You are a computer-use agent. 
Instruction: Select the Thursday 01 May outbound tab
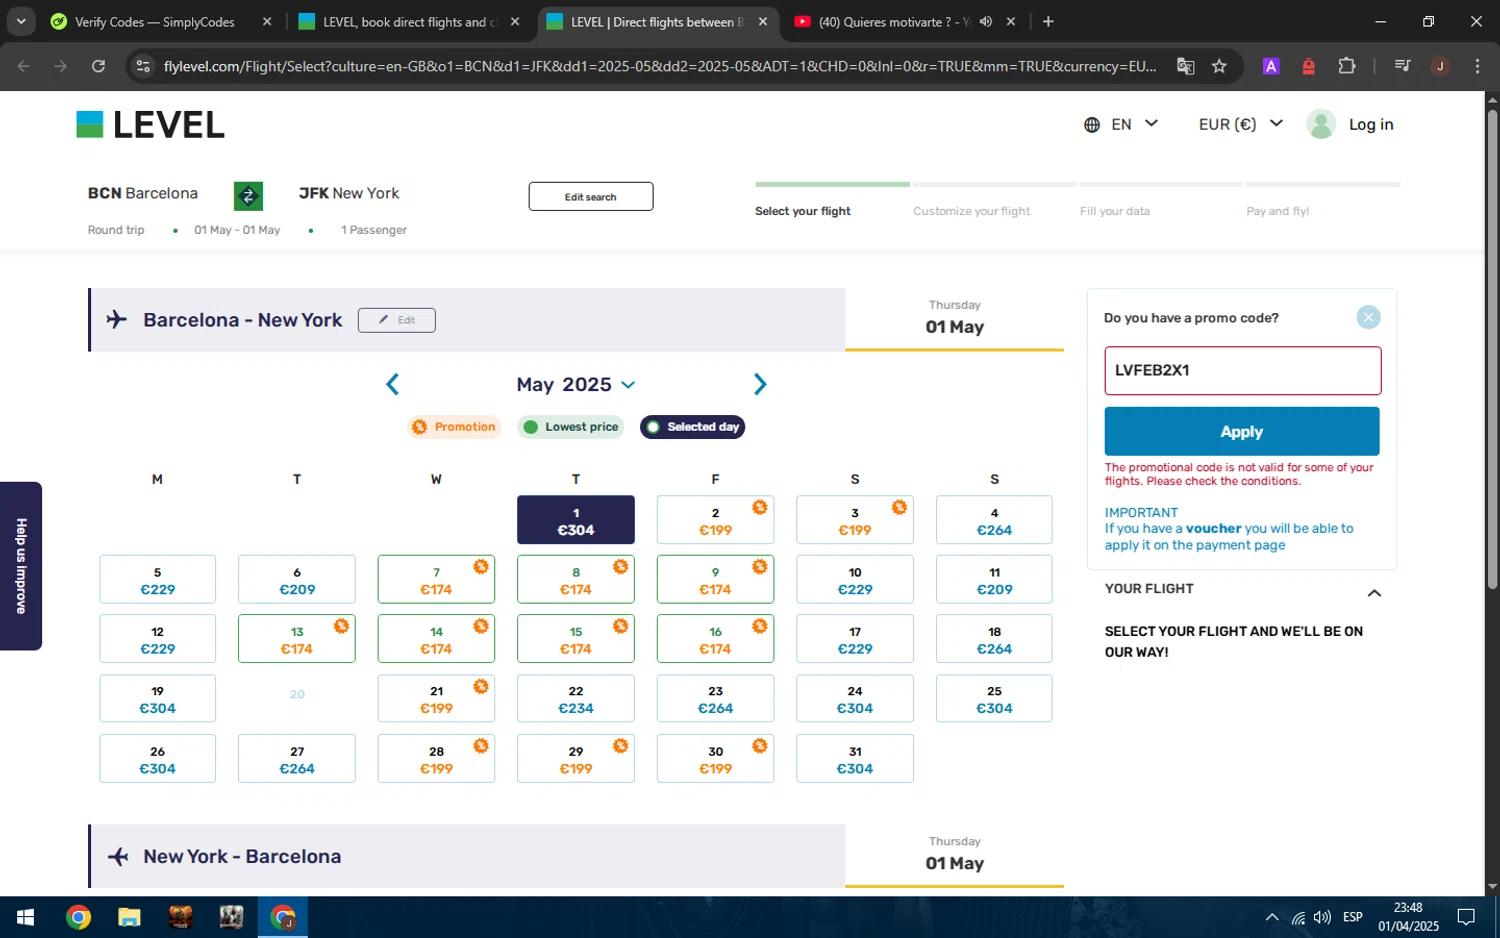pyautogui.click(x=954, y=318)
